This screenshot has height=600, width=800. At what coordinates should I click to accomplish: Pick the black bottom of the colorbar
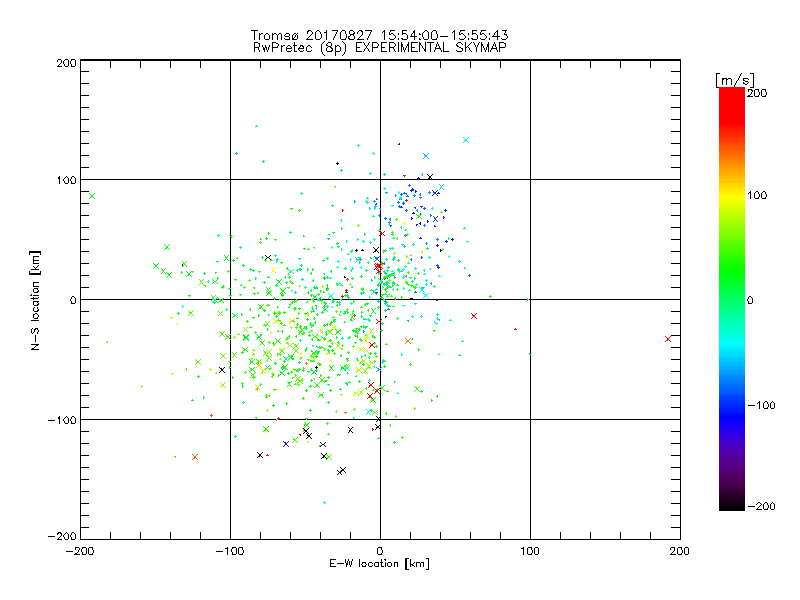pyautogui.click(x=732, y=503)
